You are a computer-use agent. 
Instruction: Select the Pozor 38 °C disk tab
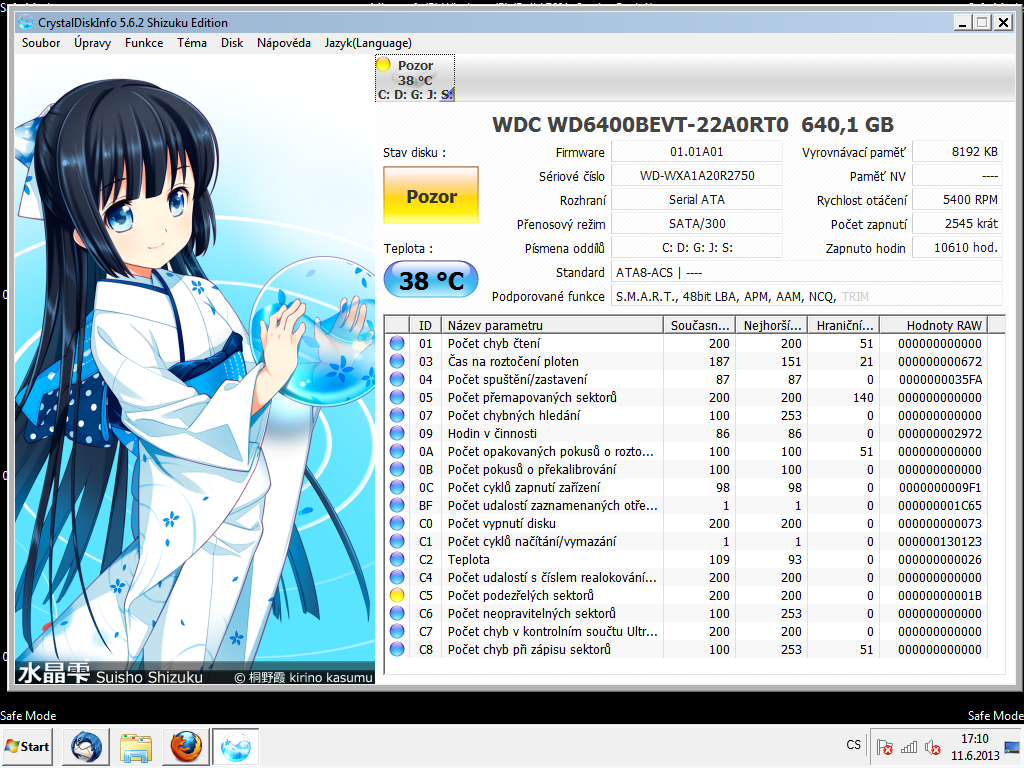(415, 79)
